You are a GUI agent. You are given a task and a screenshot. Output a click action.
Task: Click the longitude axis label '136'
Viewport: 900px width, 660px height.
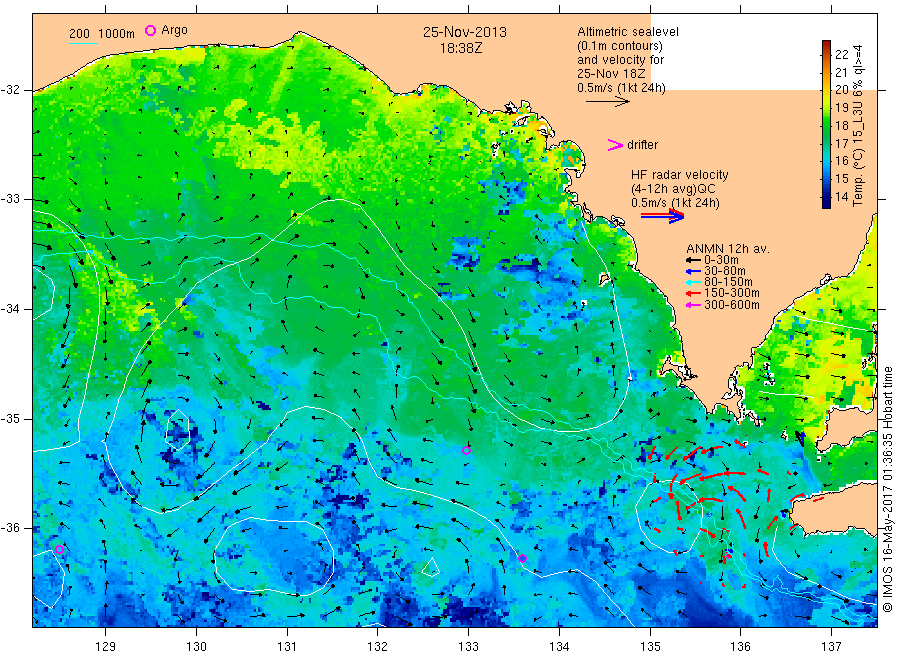tap(740, 646)
